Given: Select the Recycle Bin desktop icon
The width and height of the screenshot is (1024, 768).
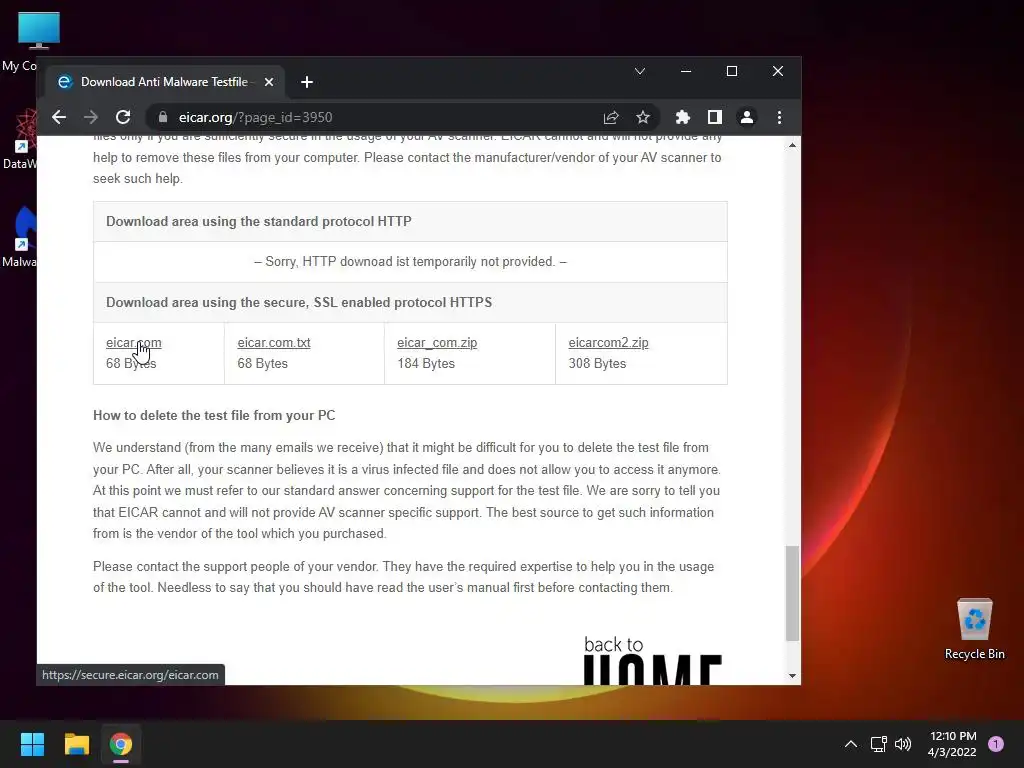Looking at the screenshot, I should point(974,629).
